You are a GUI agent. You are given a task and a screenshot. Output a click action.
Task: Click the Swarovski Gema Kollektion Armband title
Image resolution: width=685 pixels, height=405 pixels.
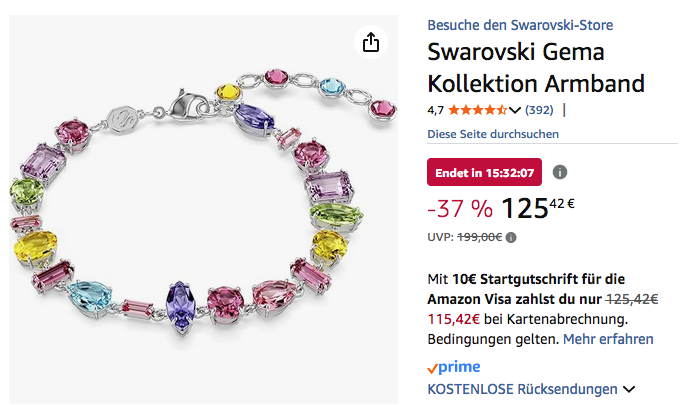pyautogui.click(x=536, y=67)
